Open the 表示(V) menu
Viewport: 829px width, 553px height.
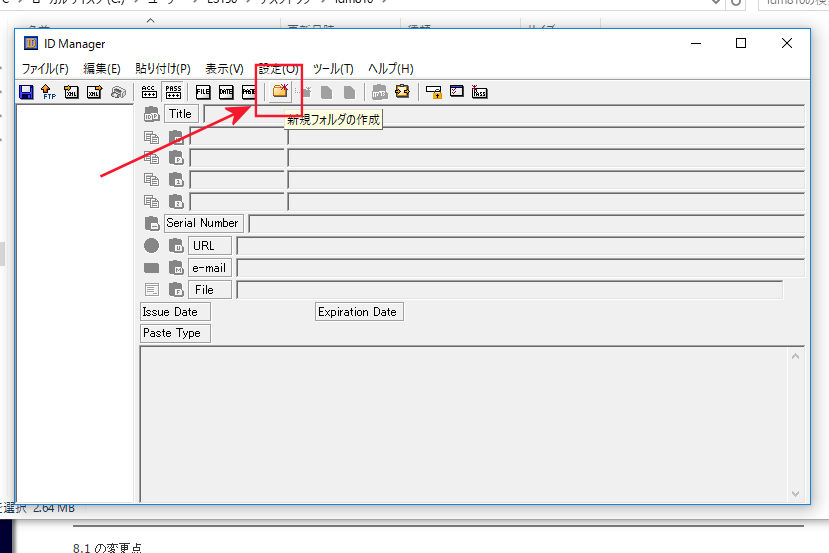point(224,69)
